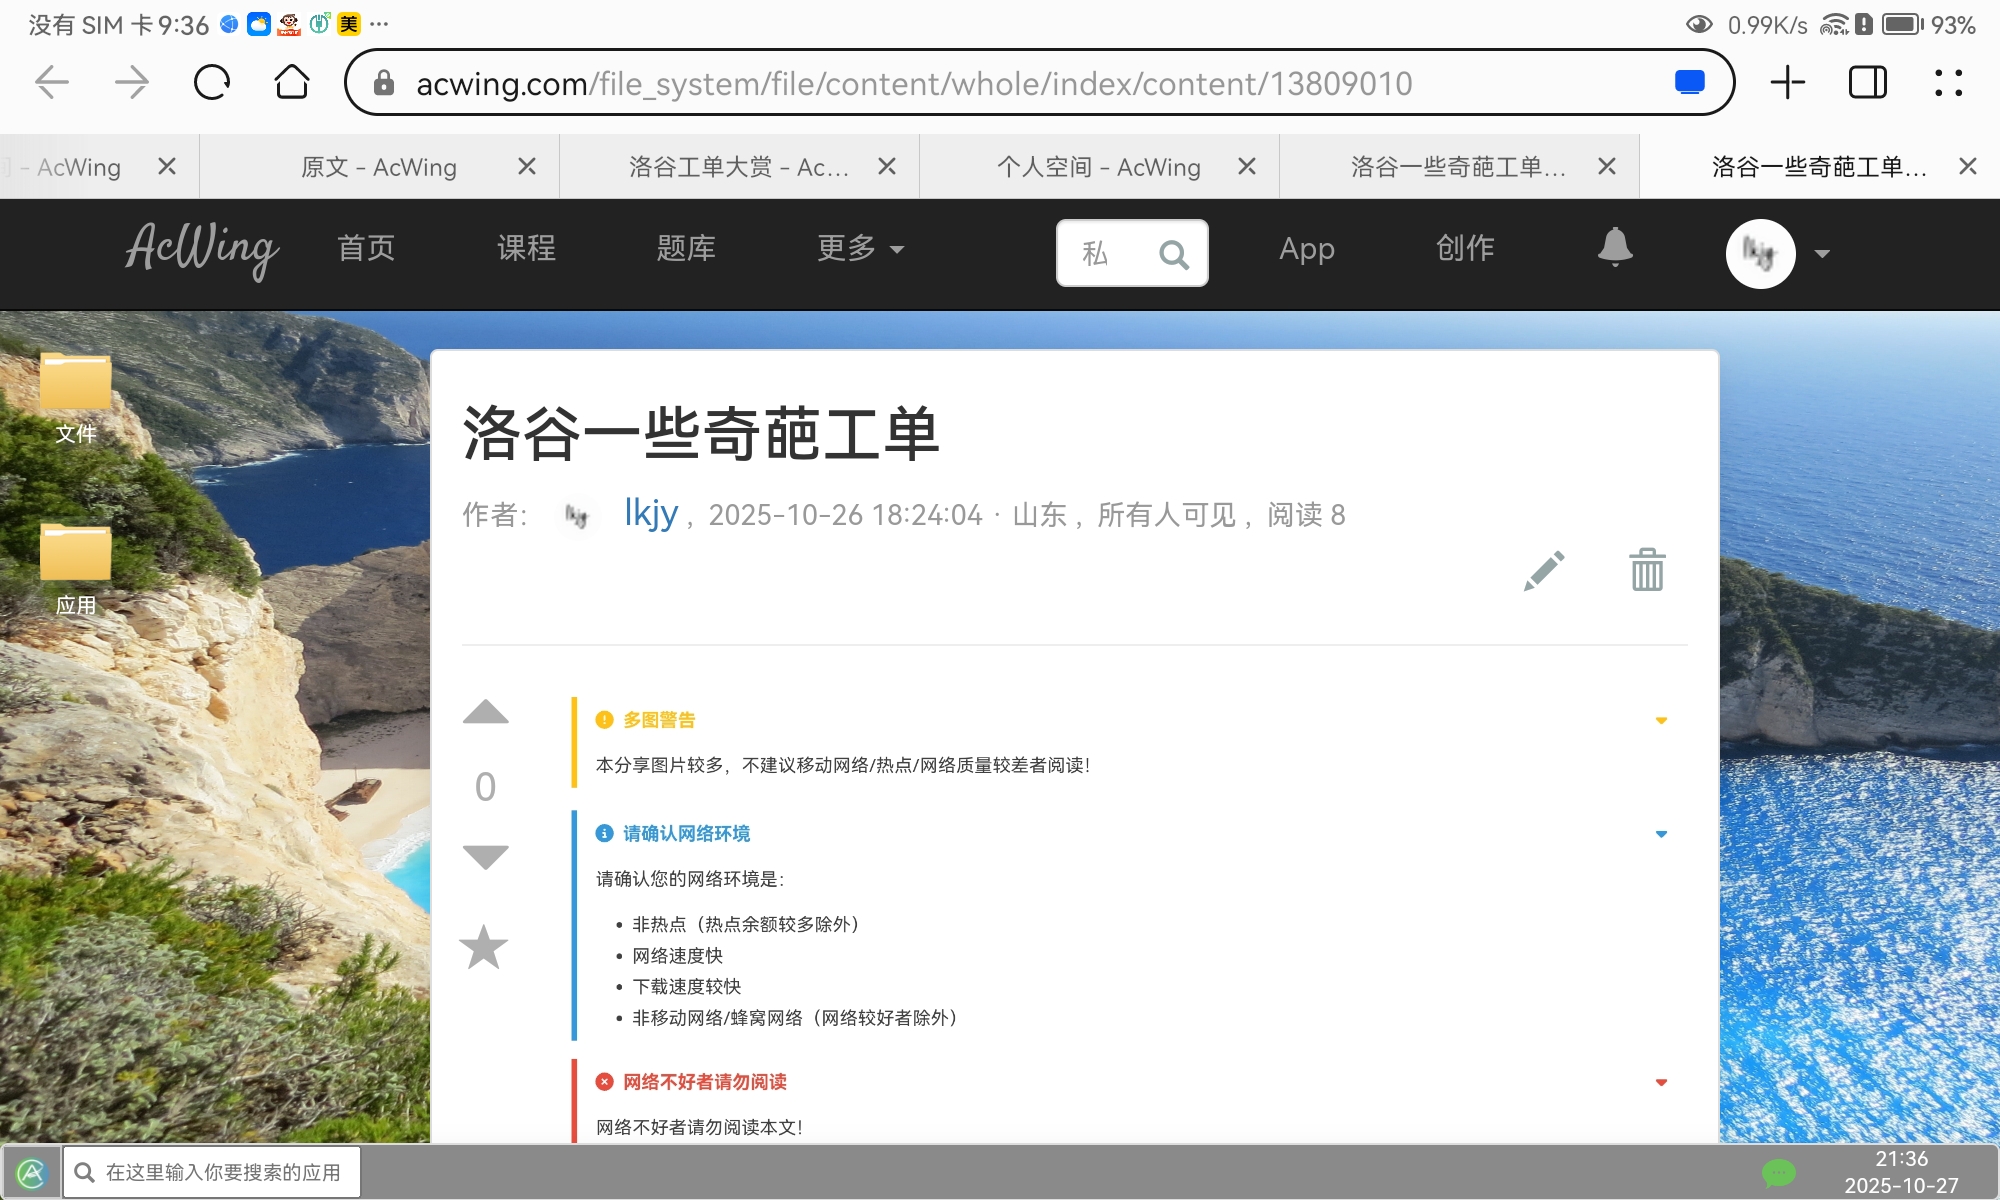
Task: Focus the taskbar app search field
Action: 222,1172
